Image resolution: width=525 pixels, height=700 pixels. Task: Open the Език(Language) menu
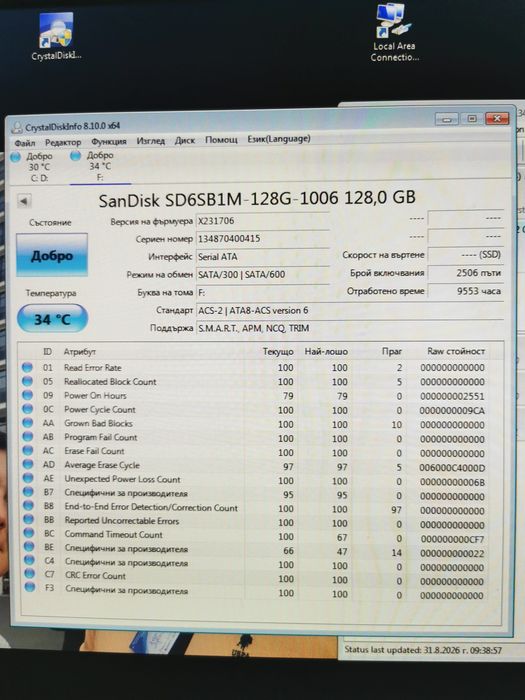pyautogui.click(x=279, y=139)
